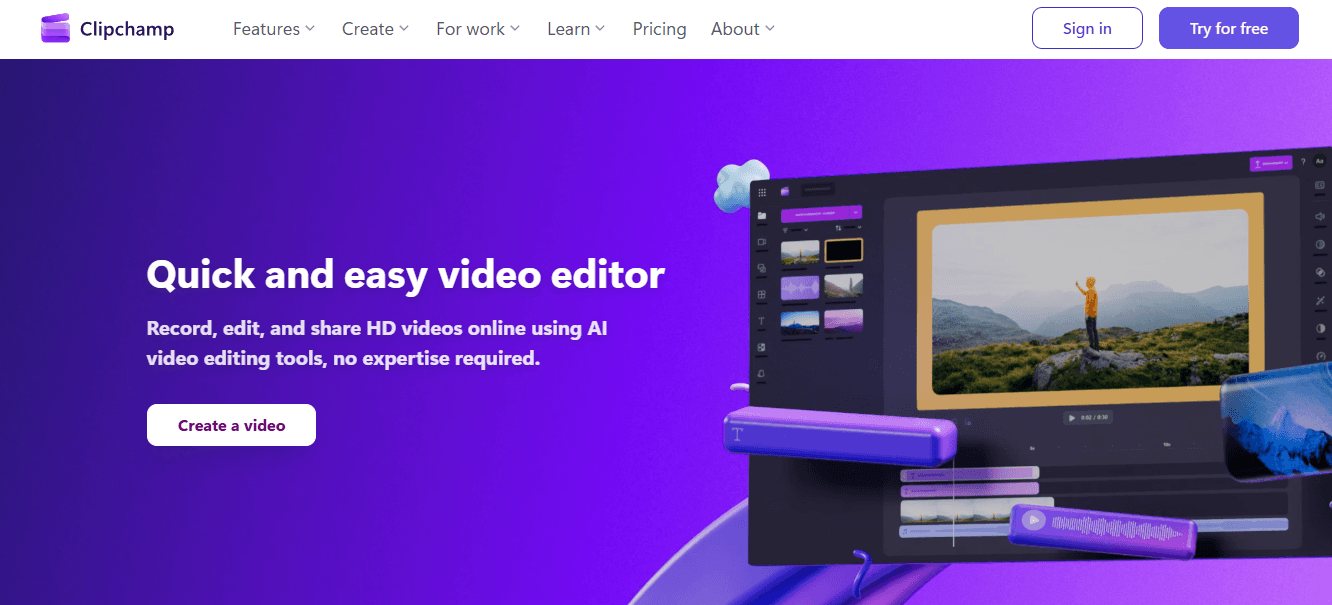Open the Create dropdown in navigation
This screenshot has height=605, width=1332.
374,29
